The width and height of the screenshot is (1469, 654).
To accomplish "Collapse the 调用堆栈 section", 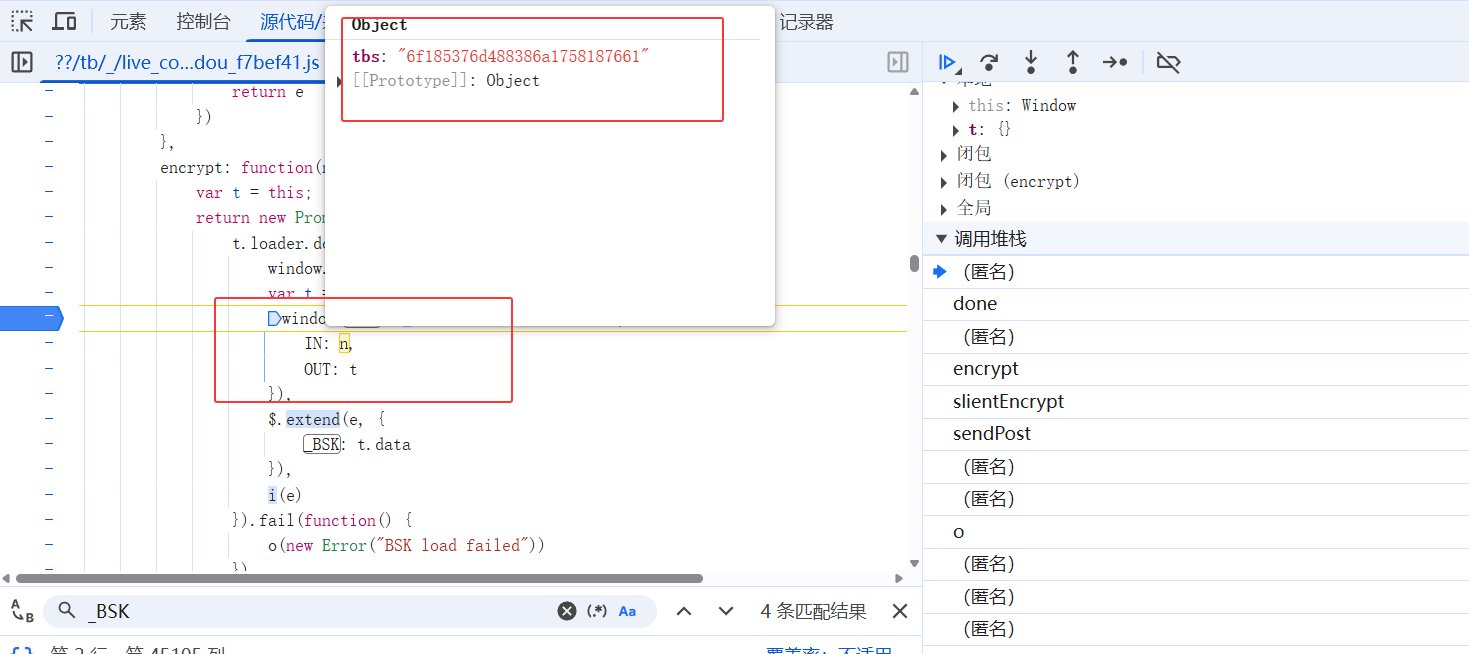I will (x=941, y=238).
